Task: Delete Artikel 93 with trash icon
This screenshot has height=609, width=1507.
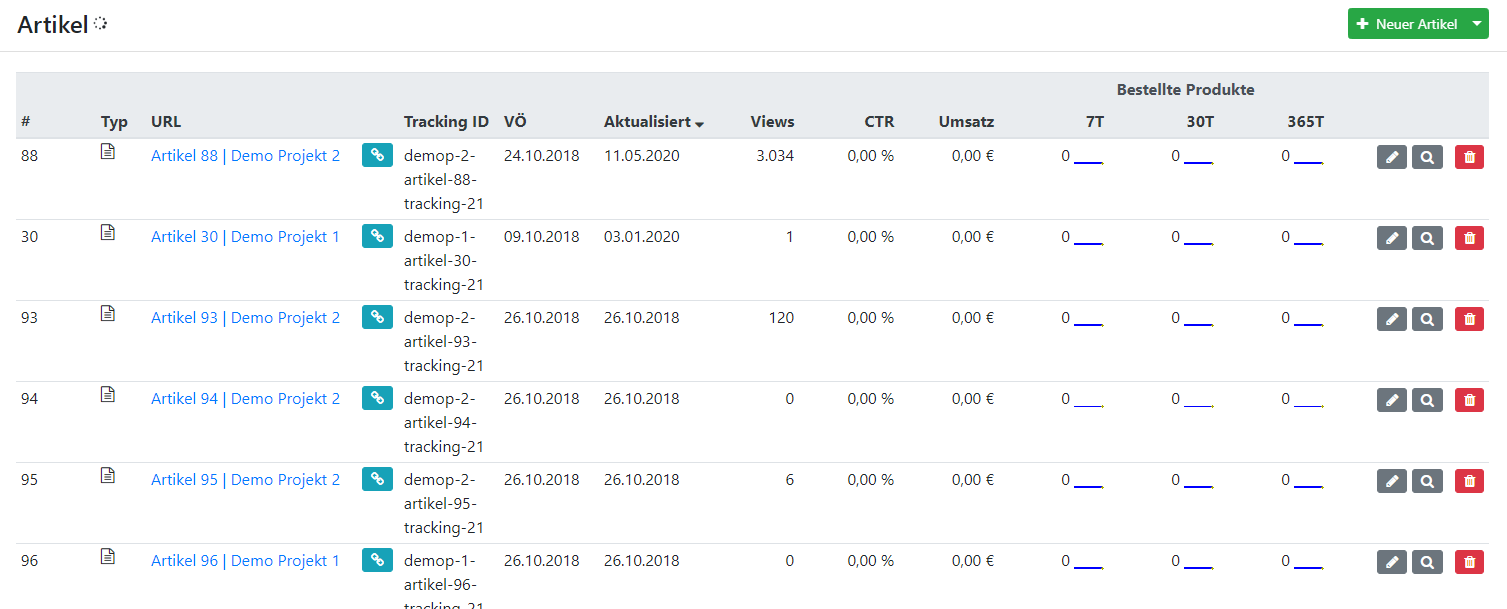Action: 1469,319
